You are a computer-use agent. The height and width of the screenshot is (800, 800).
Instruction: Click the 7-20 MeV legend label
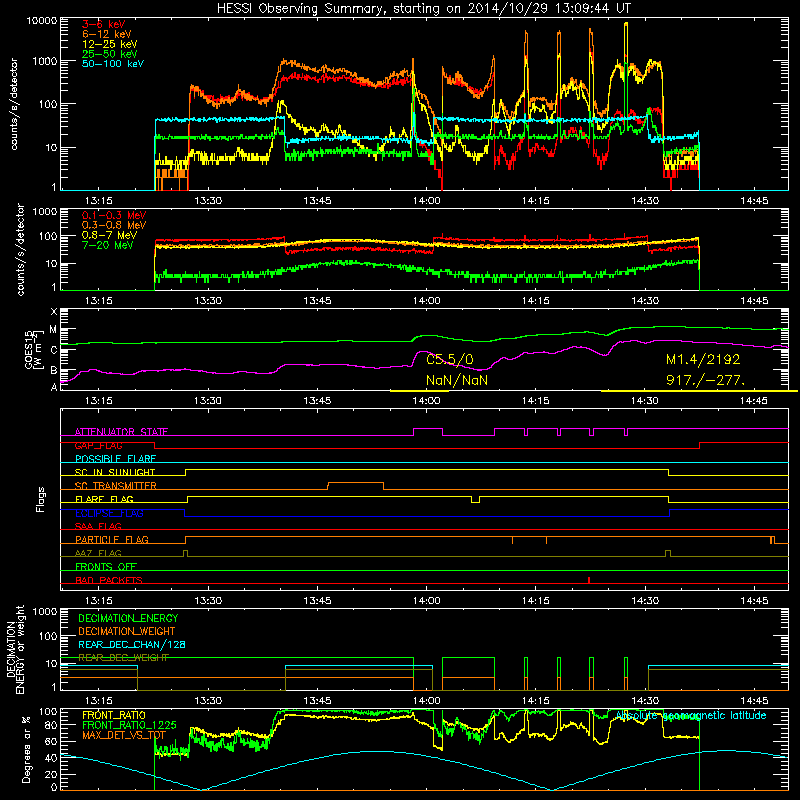coord(107,245)
